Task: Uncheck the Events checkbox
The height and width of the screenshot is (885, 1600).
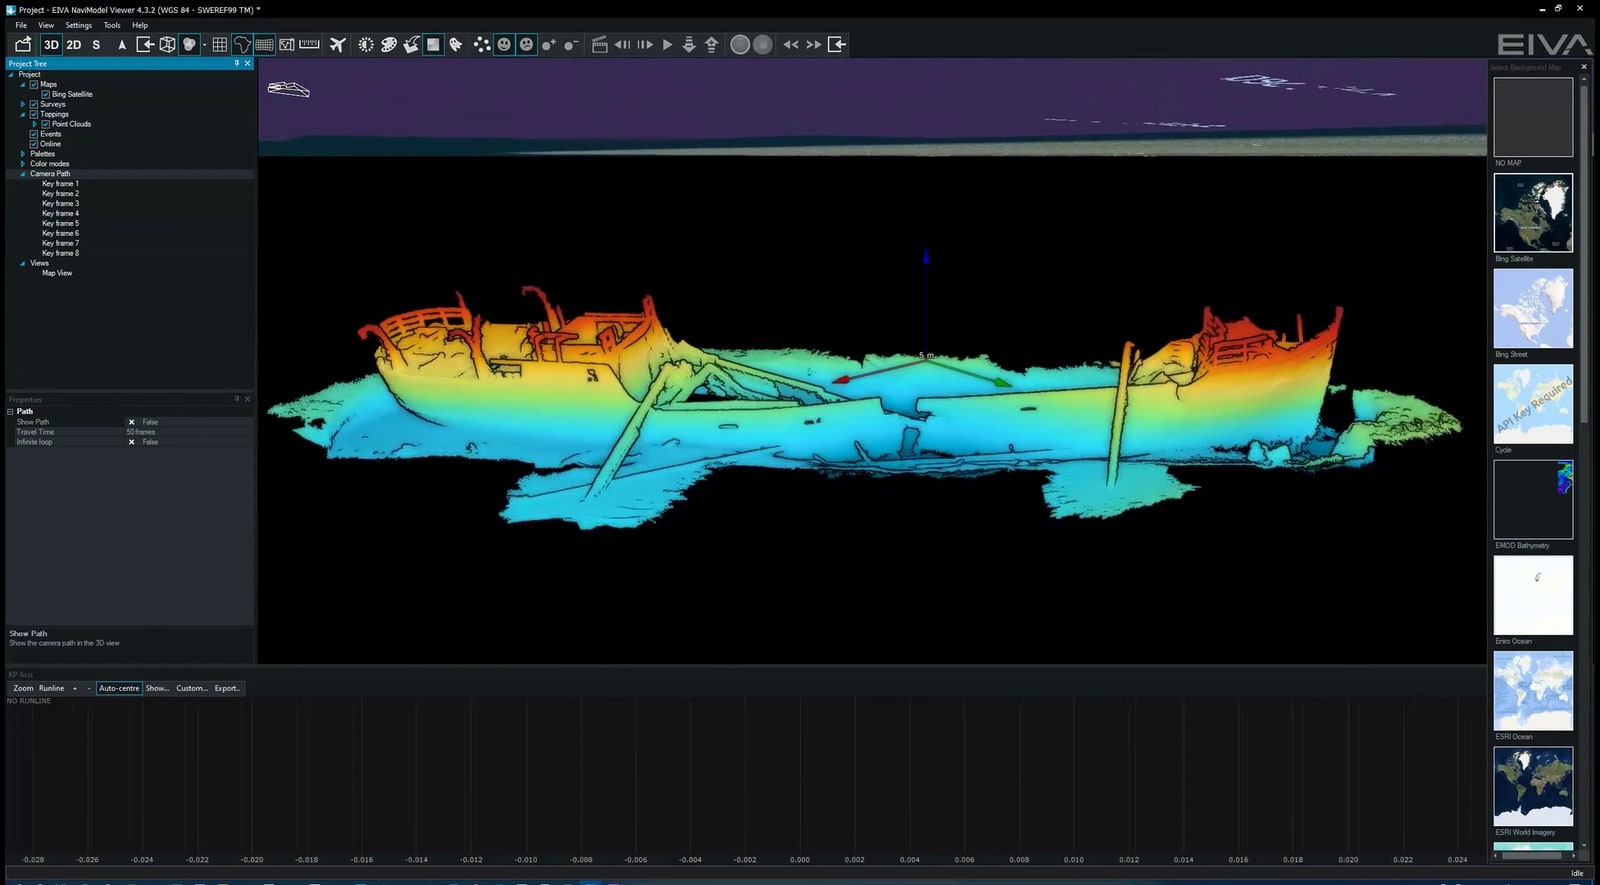Action: pos(34,134)
